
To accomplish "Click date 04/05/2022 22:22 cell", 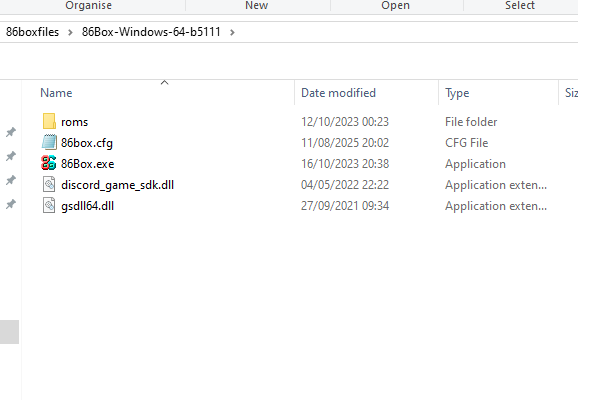I will click(x=345, y=185).
